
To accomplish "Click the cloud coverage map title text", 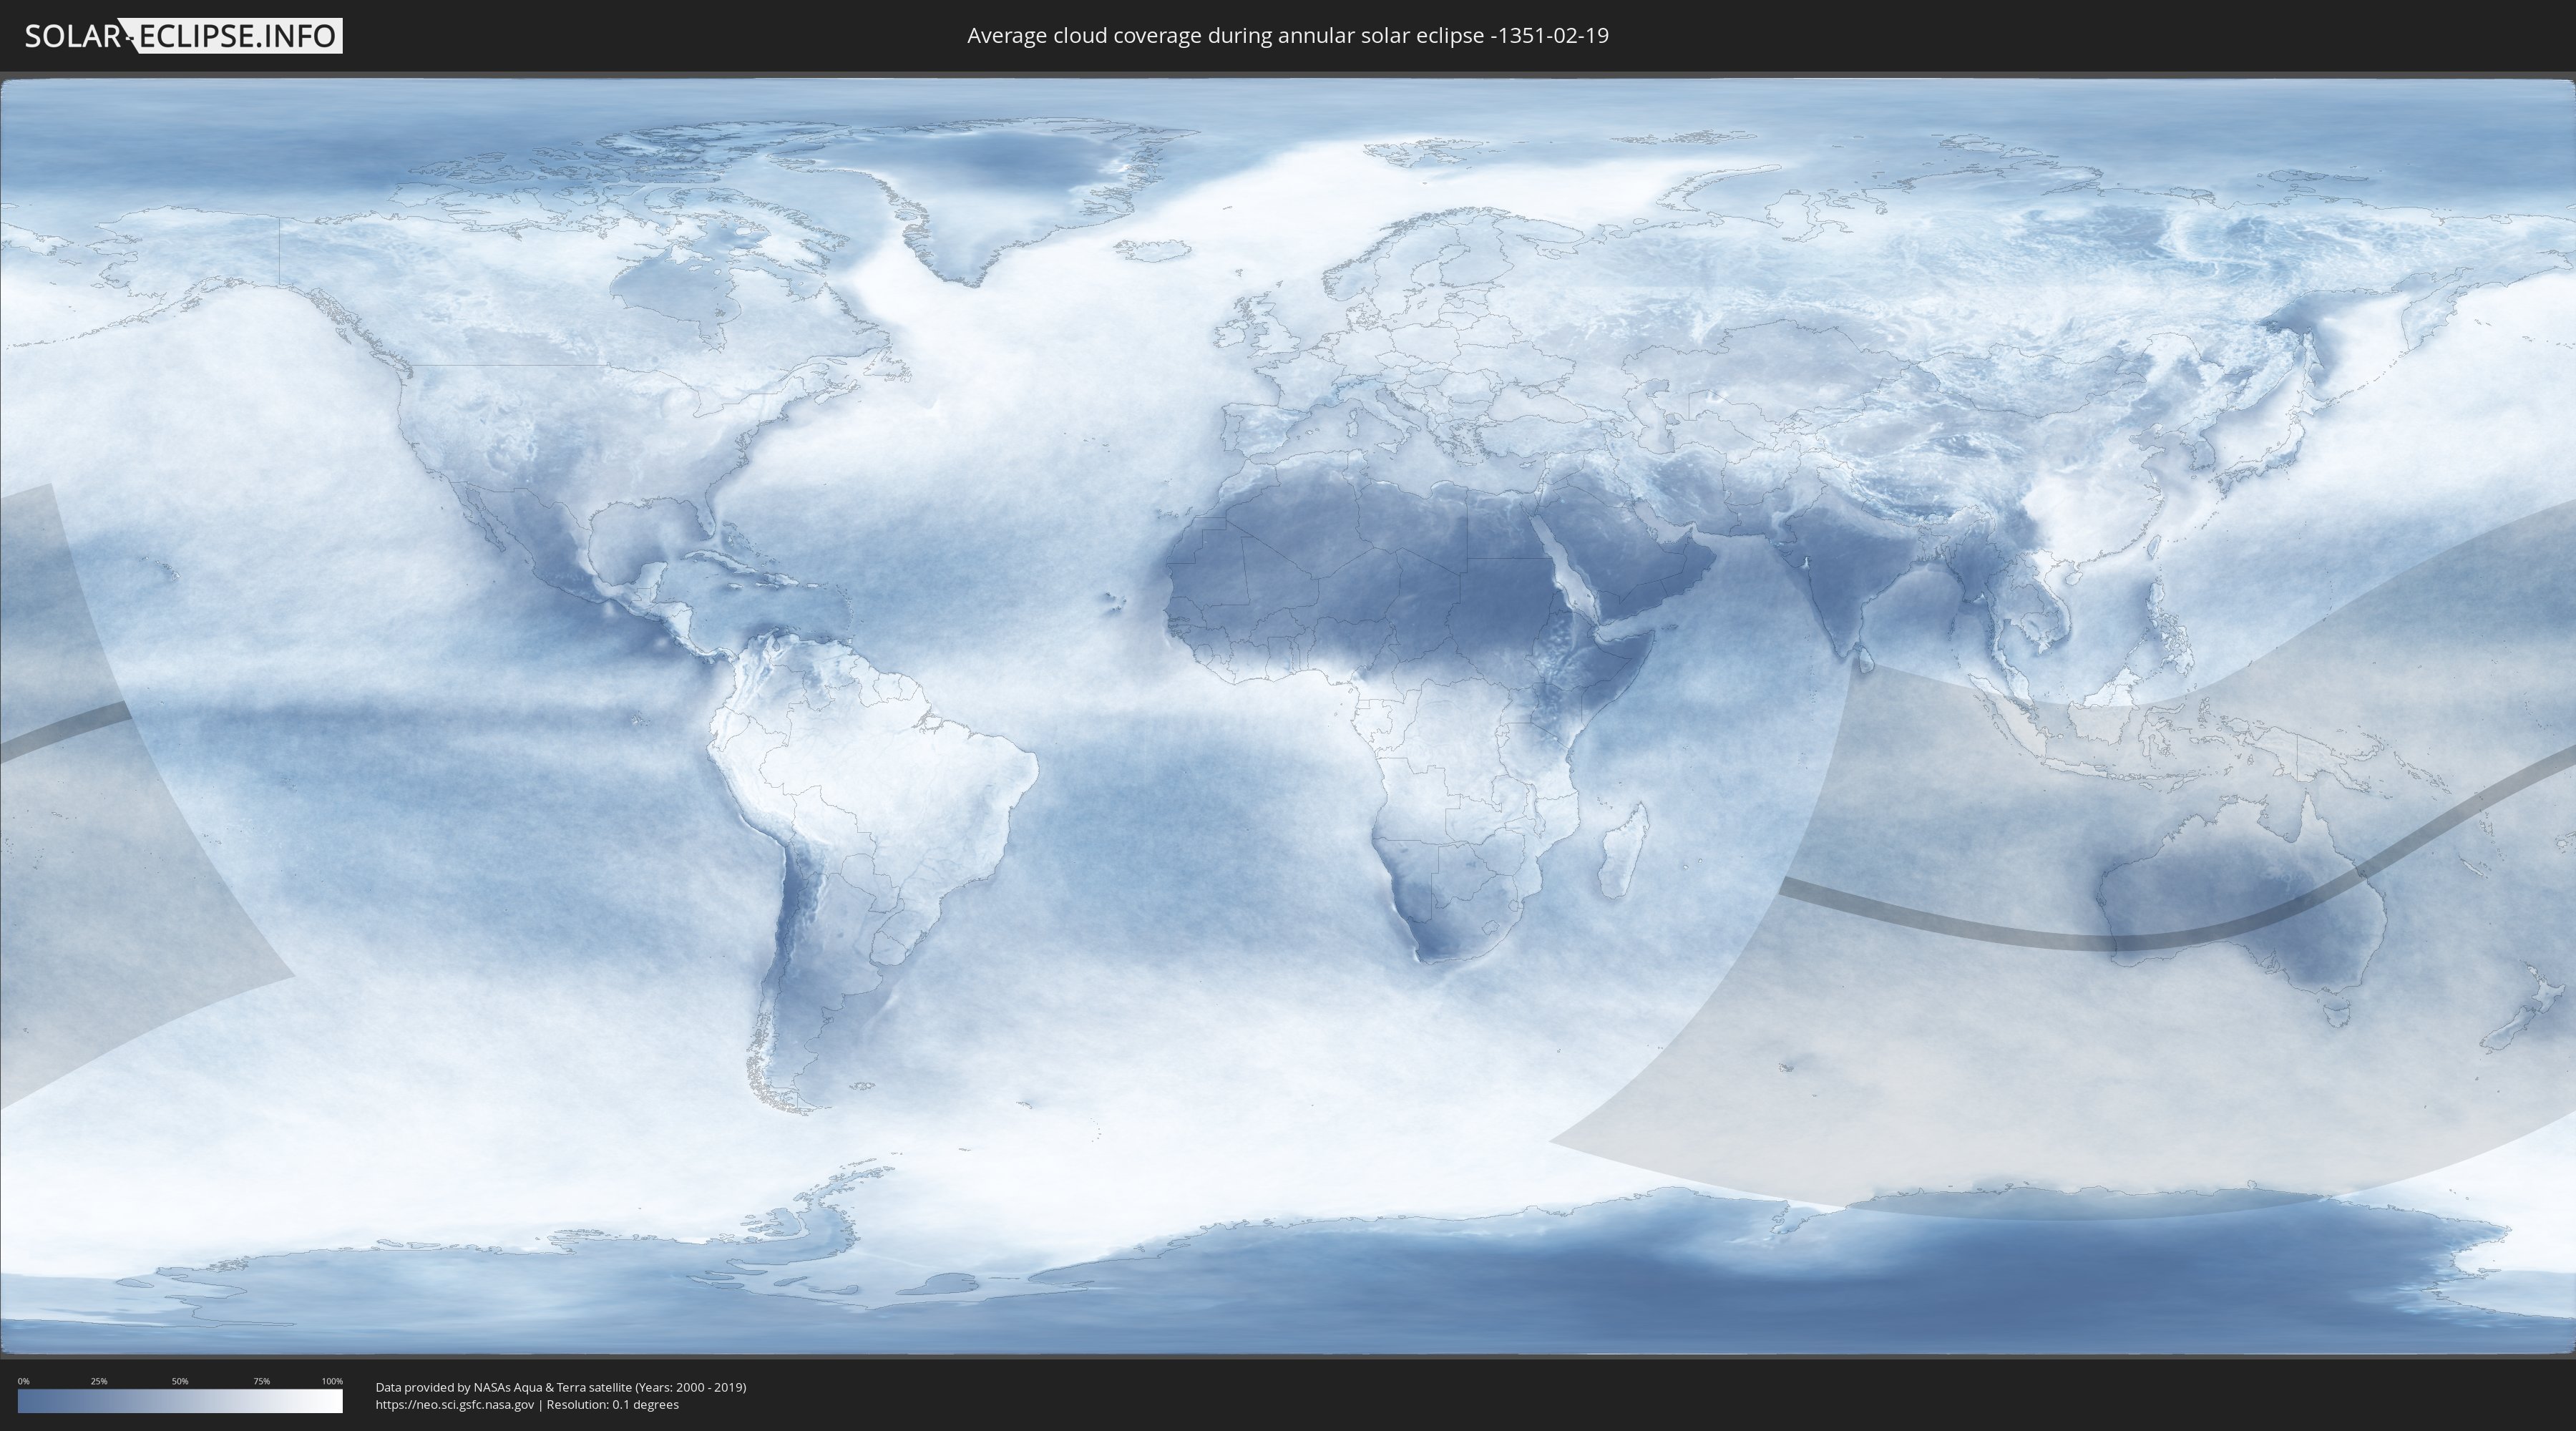I will click(1288, 36).
